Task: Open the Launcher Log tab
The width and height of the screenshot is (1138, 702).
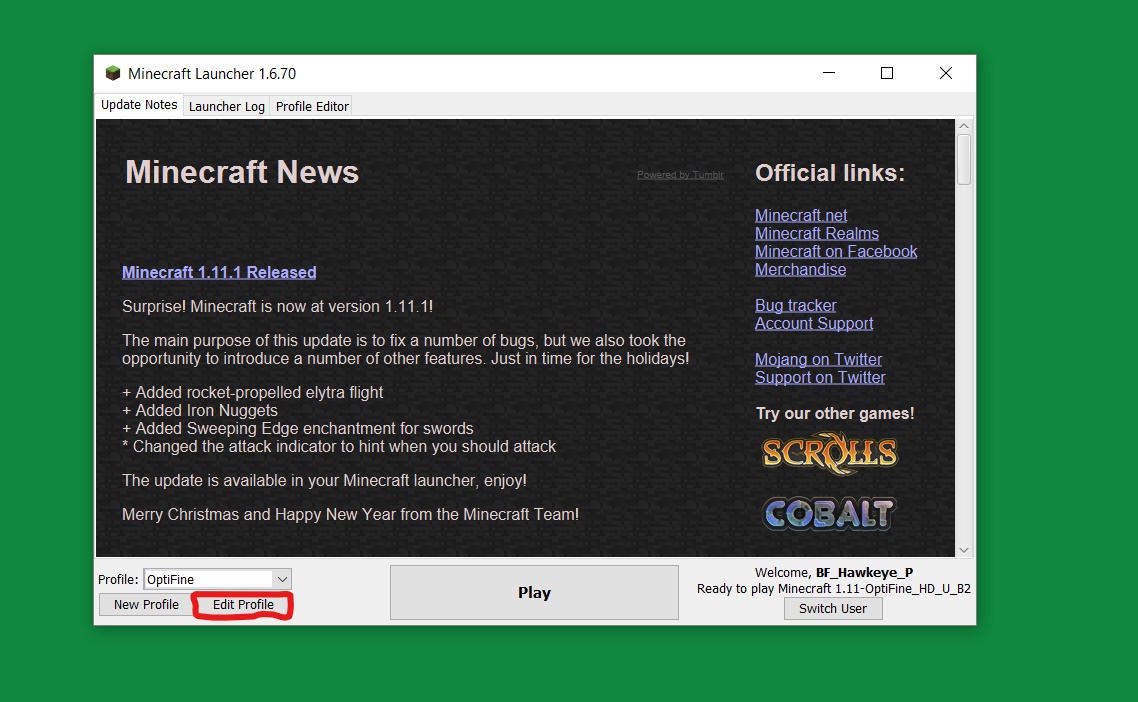Action: click(226, 106)
